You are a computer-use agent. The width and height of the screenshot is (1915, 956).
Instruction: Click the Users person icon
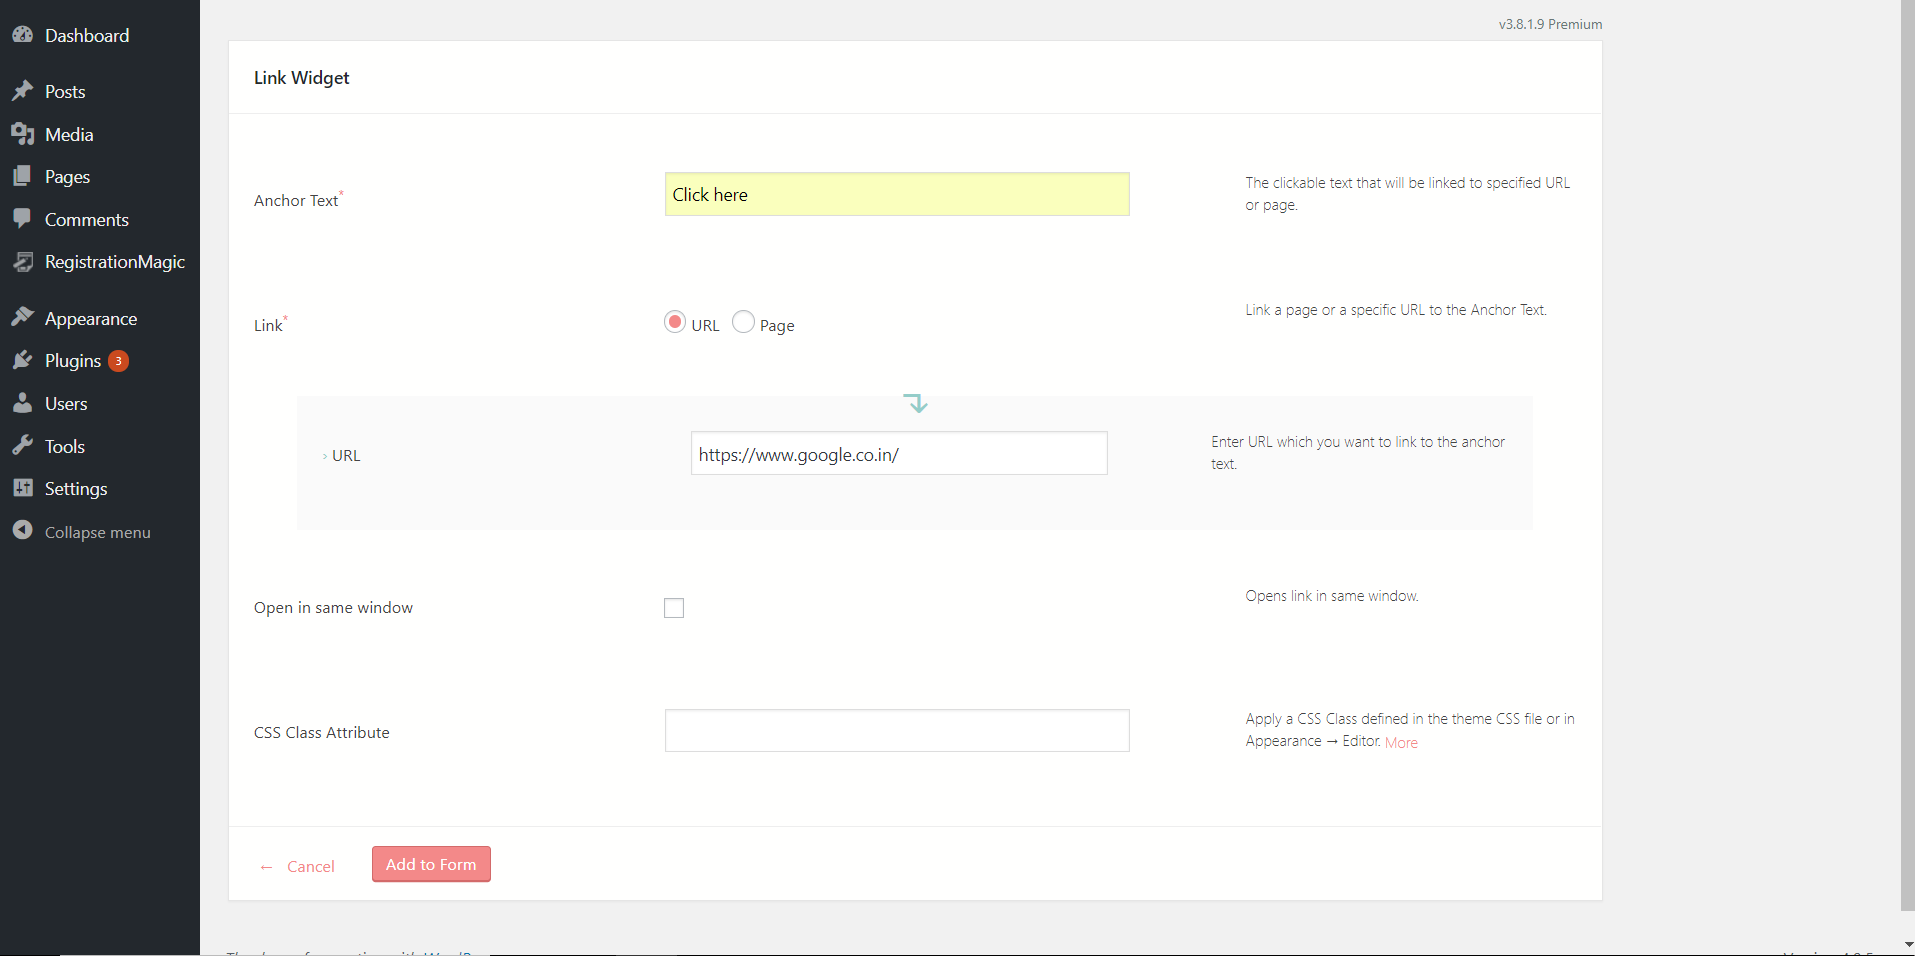click(x=22, y=403)
